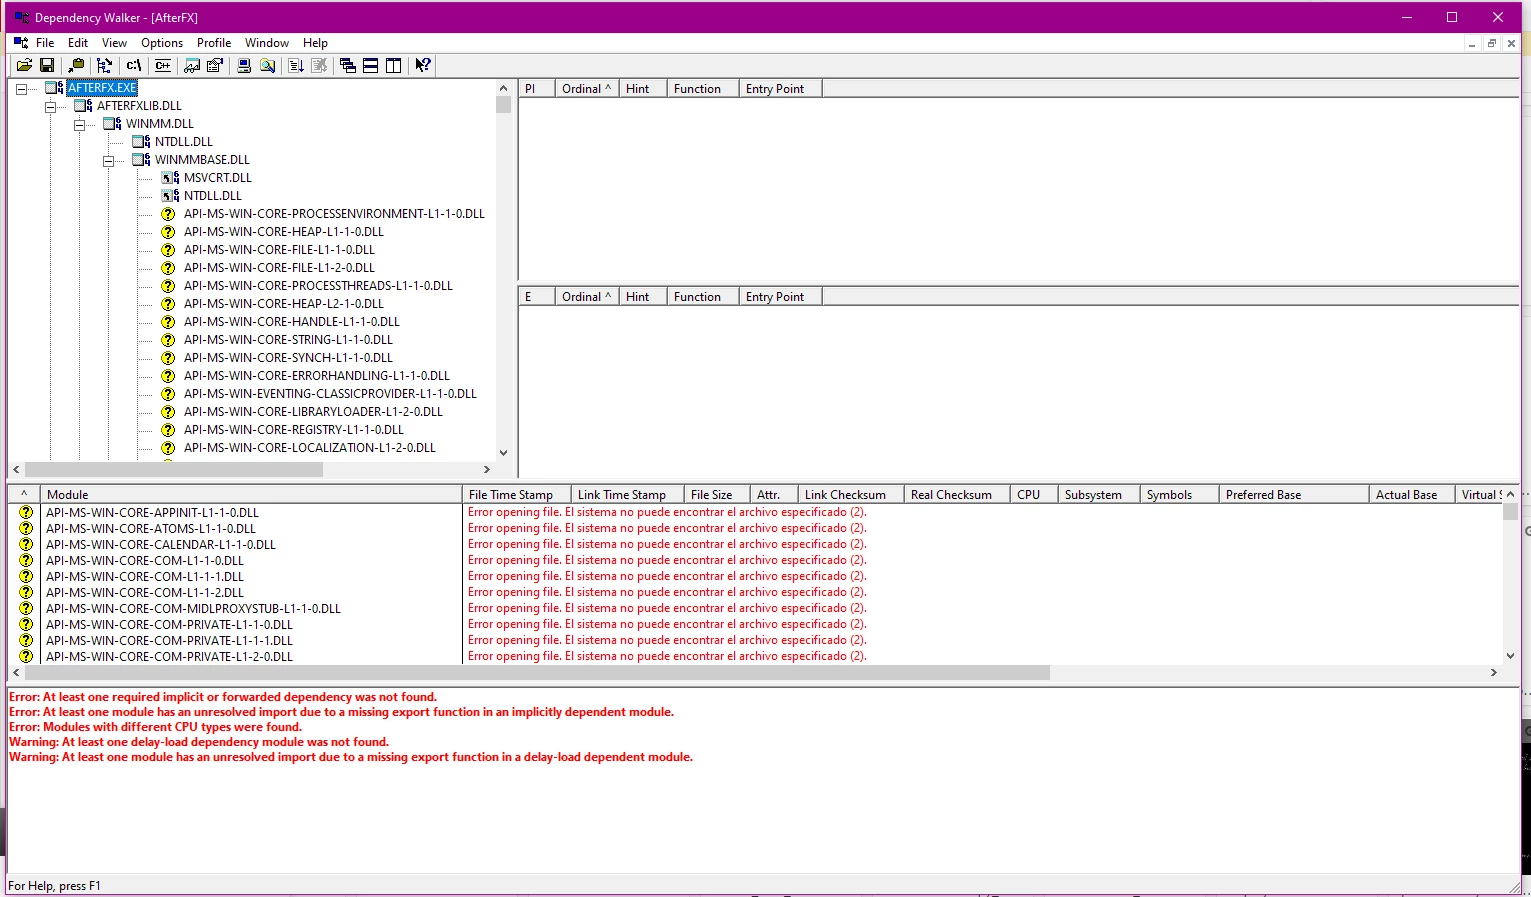Image resolution: width=1531 pixels, height=897 pixels.
Task: Open module Properties toolbar icon
Action: tap(215, 65)
